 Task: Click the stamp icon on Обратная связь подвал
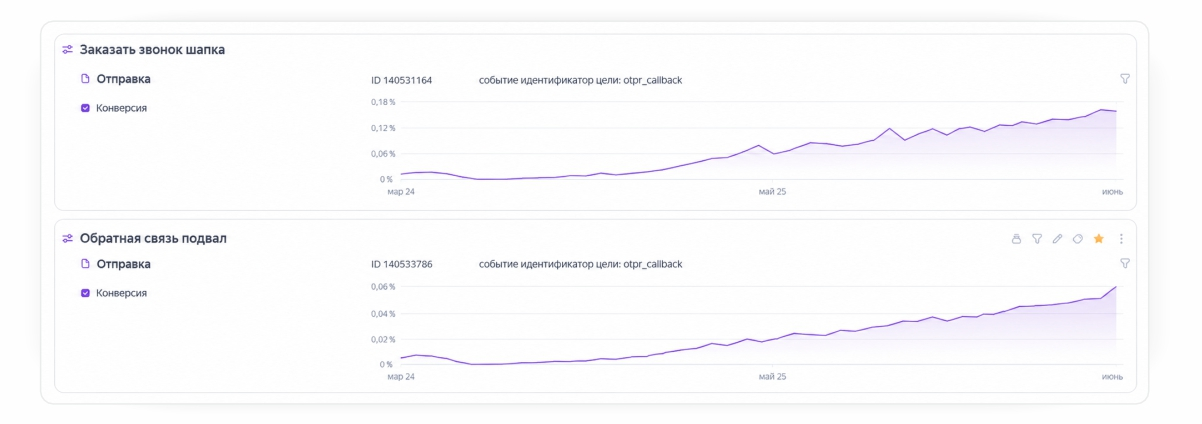point(1016,239)
